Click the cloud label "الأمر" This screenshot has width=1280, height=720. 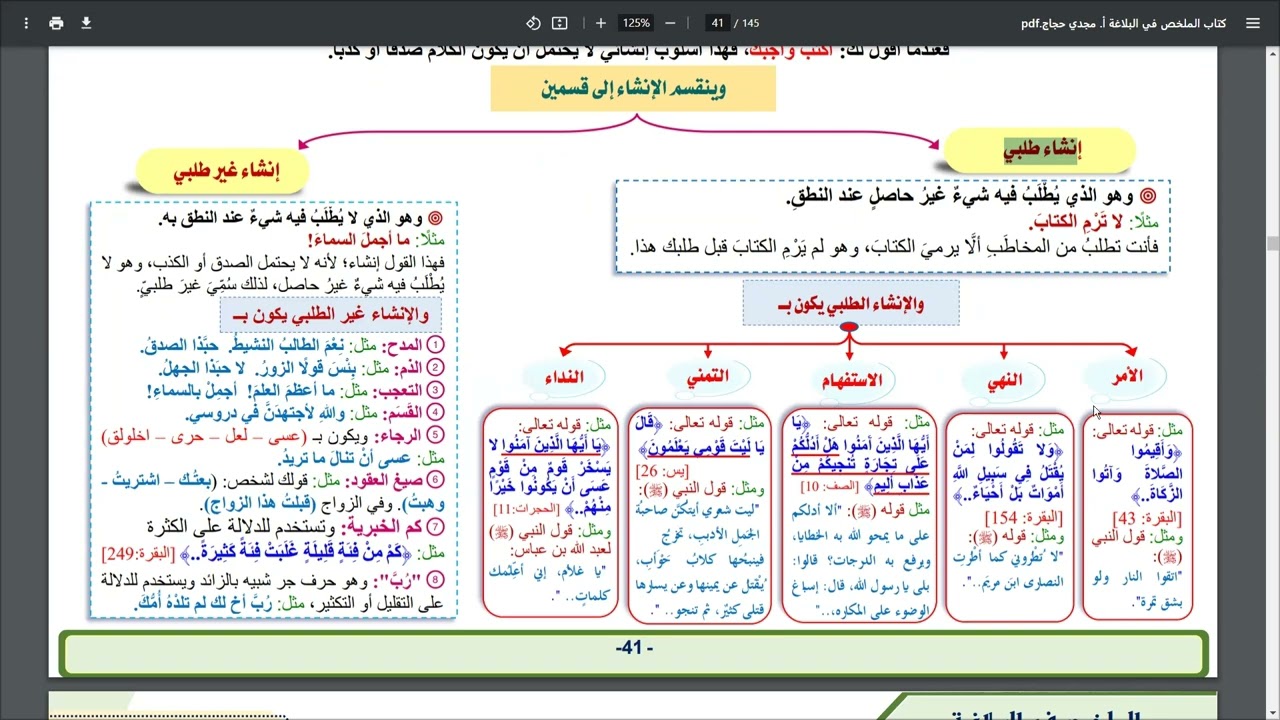pyautogui.click(x=1127, y=376)
